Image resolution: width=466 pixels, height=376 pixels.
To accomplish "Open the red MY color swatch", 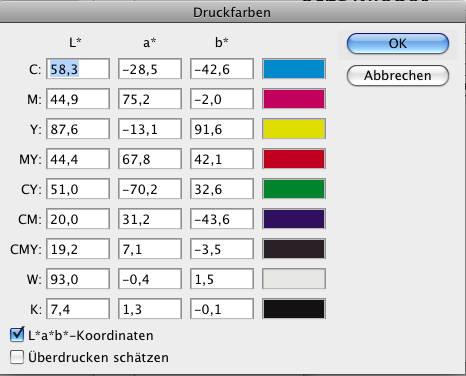I will point(294,159).
